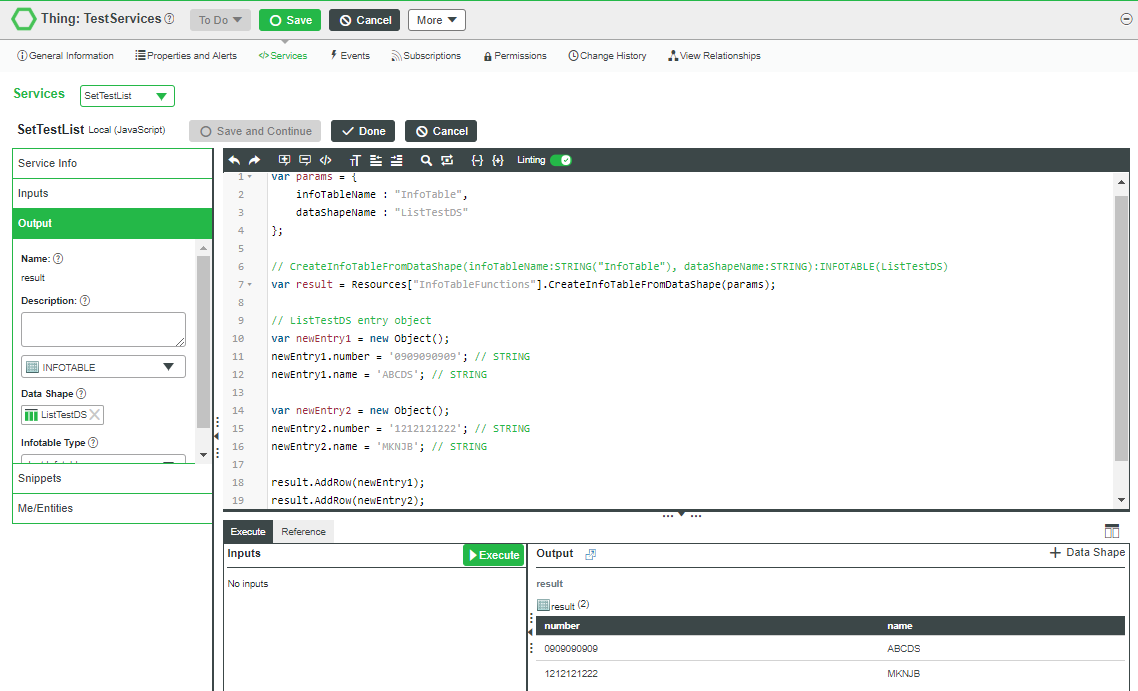Open the SetTestList service dropdown
The width and height of the screenshot is (1138, 691).
click(x=127, y=96)
